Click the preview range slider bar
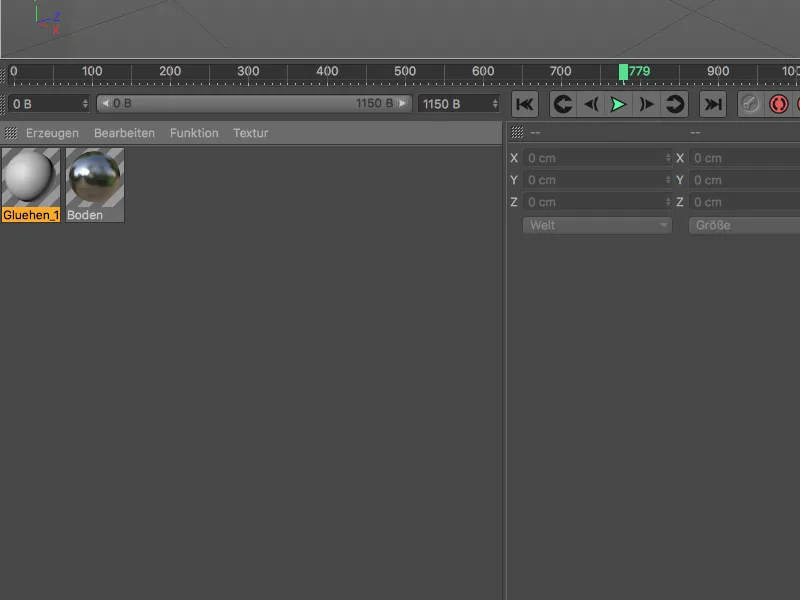 tap(254, 104)
